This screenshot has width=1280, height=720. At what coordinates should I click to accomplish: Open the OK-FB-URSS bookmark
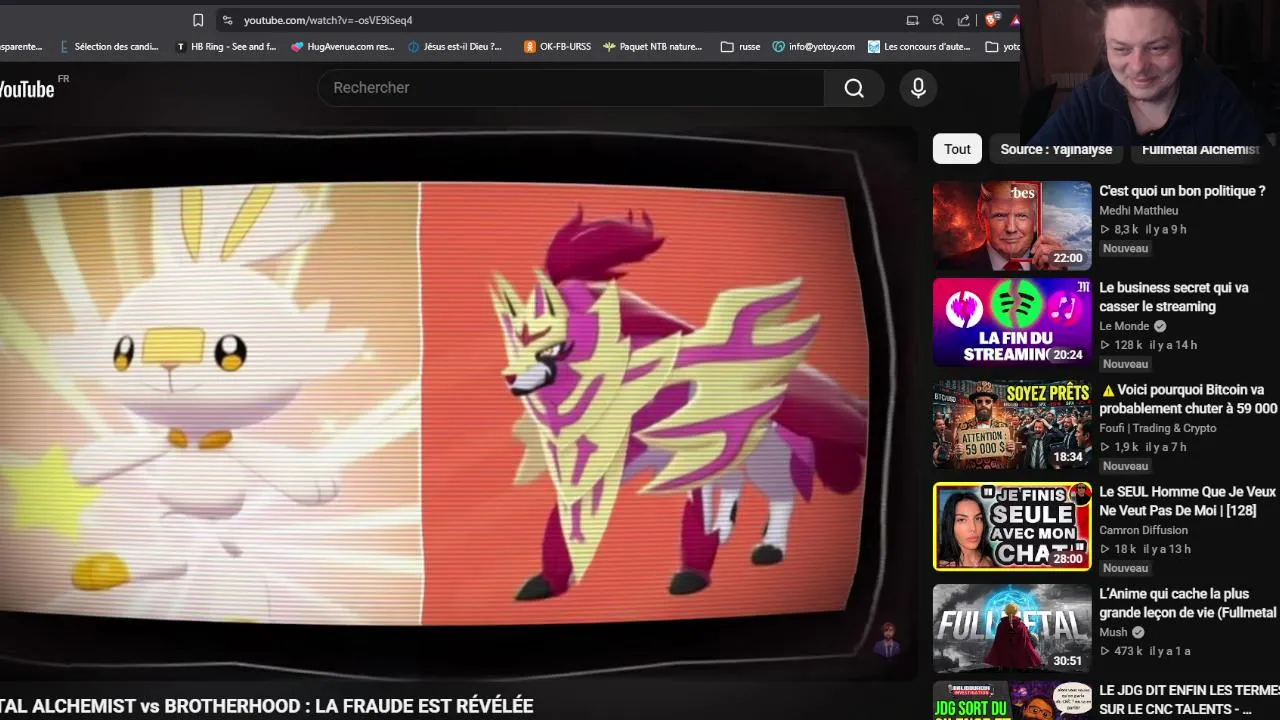click(x=557, y=46)
